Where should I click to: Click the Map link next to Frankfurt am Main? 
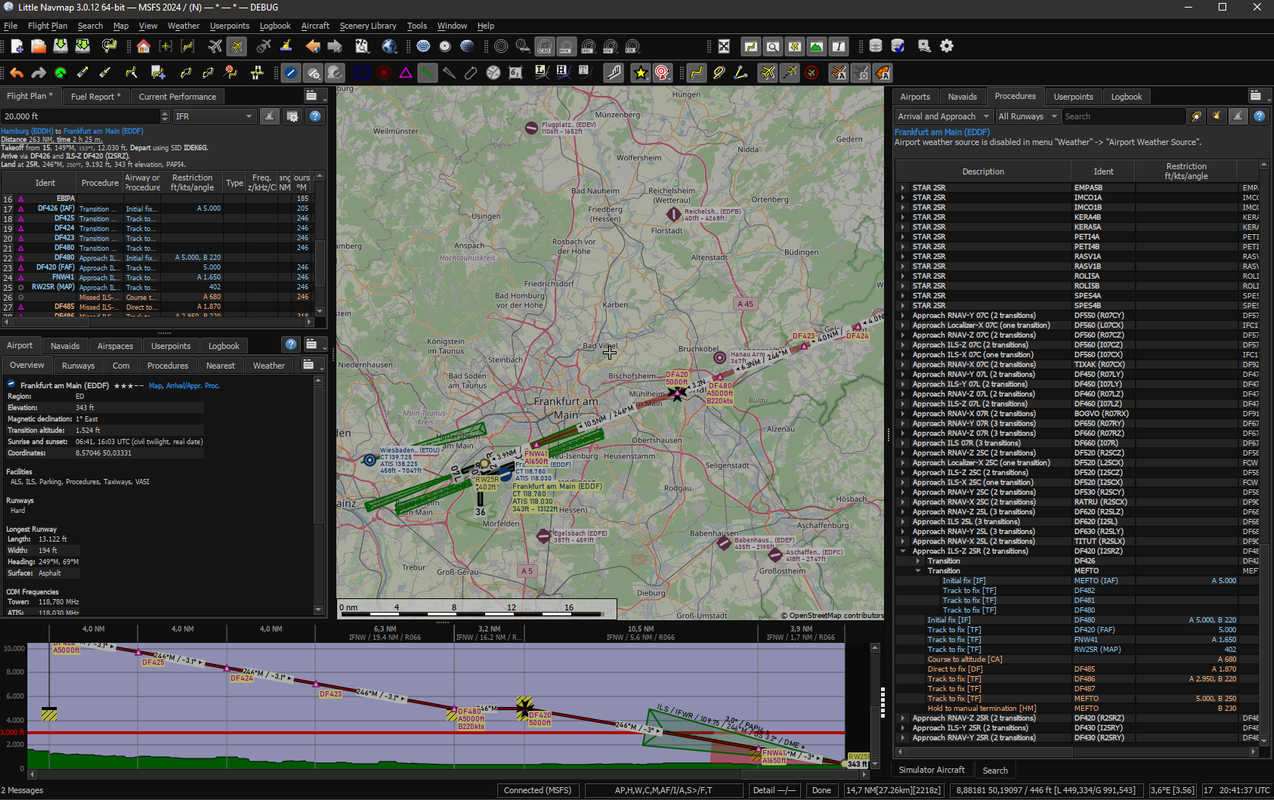tap(155, 385)
